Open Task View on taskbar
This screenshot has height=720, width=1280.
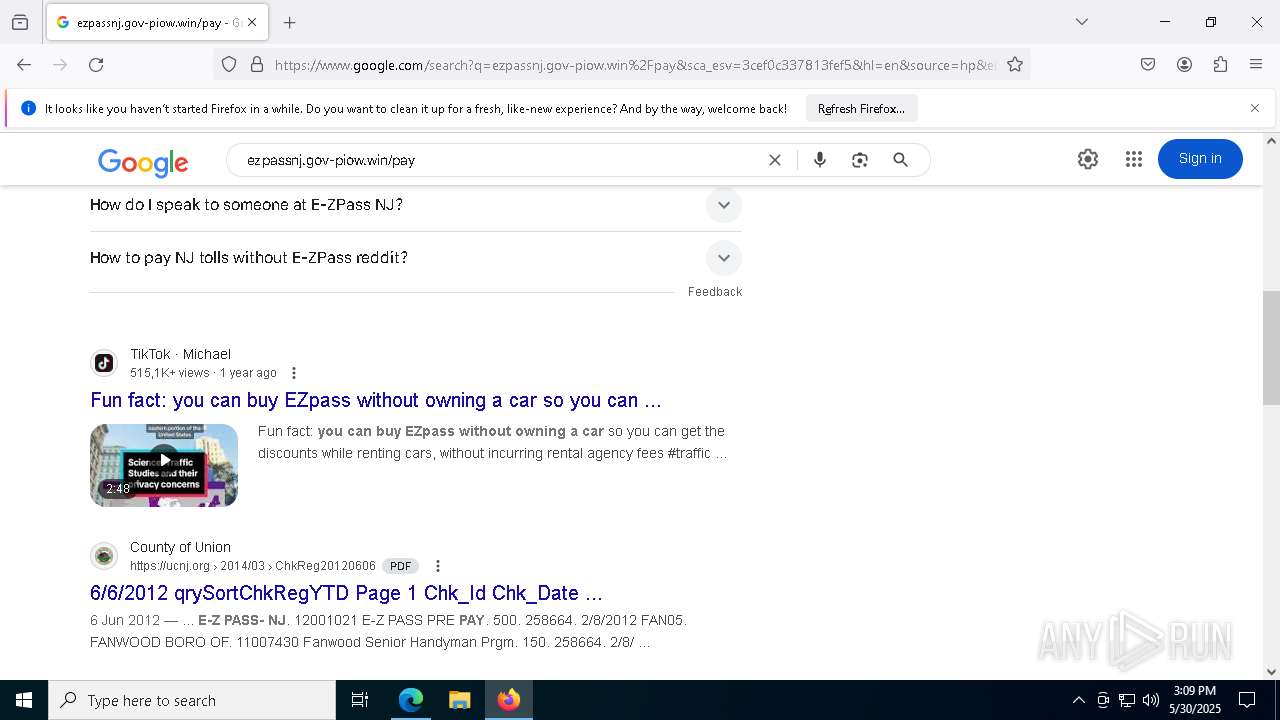pyautogui.click(x=360, y=700)
